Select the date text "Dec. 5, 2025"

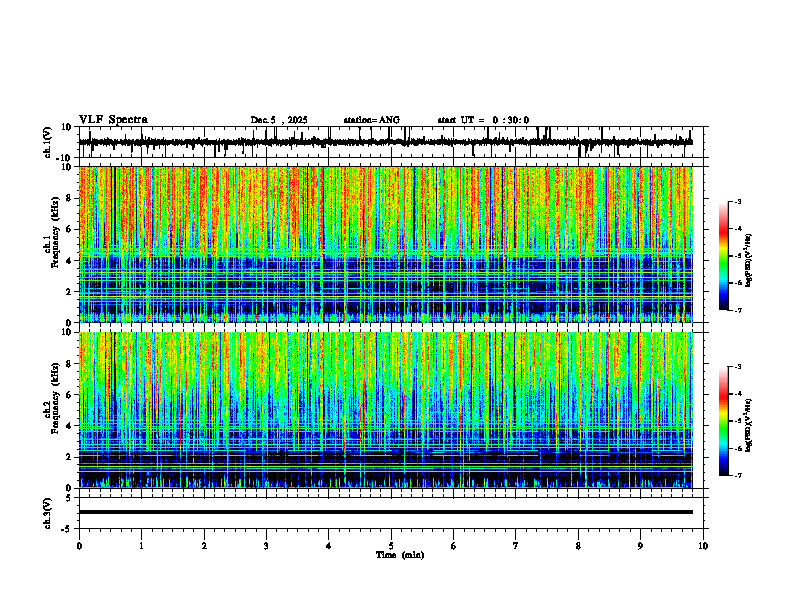pos(279,120)
